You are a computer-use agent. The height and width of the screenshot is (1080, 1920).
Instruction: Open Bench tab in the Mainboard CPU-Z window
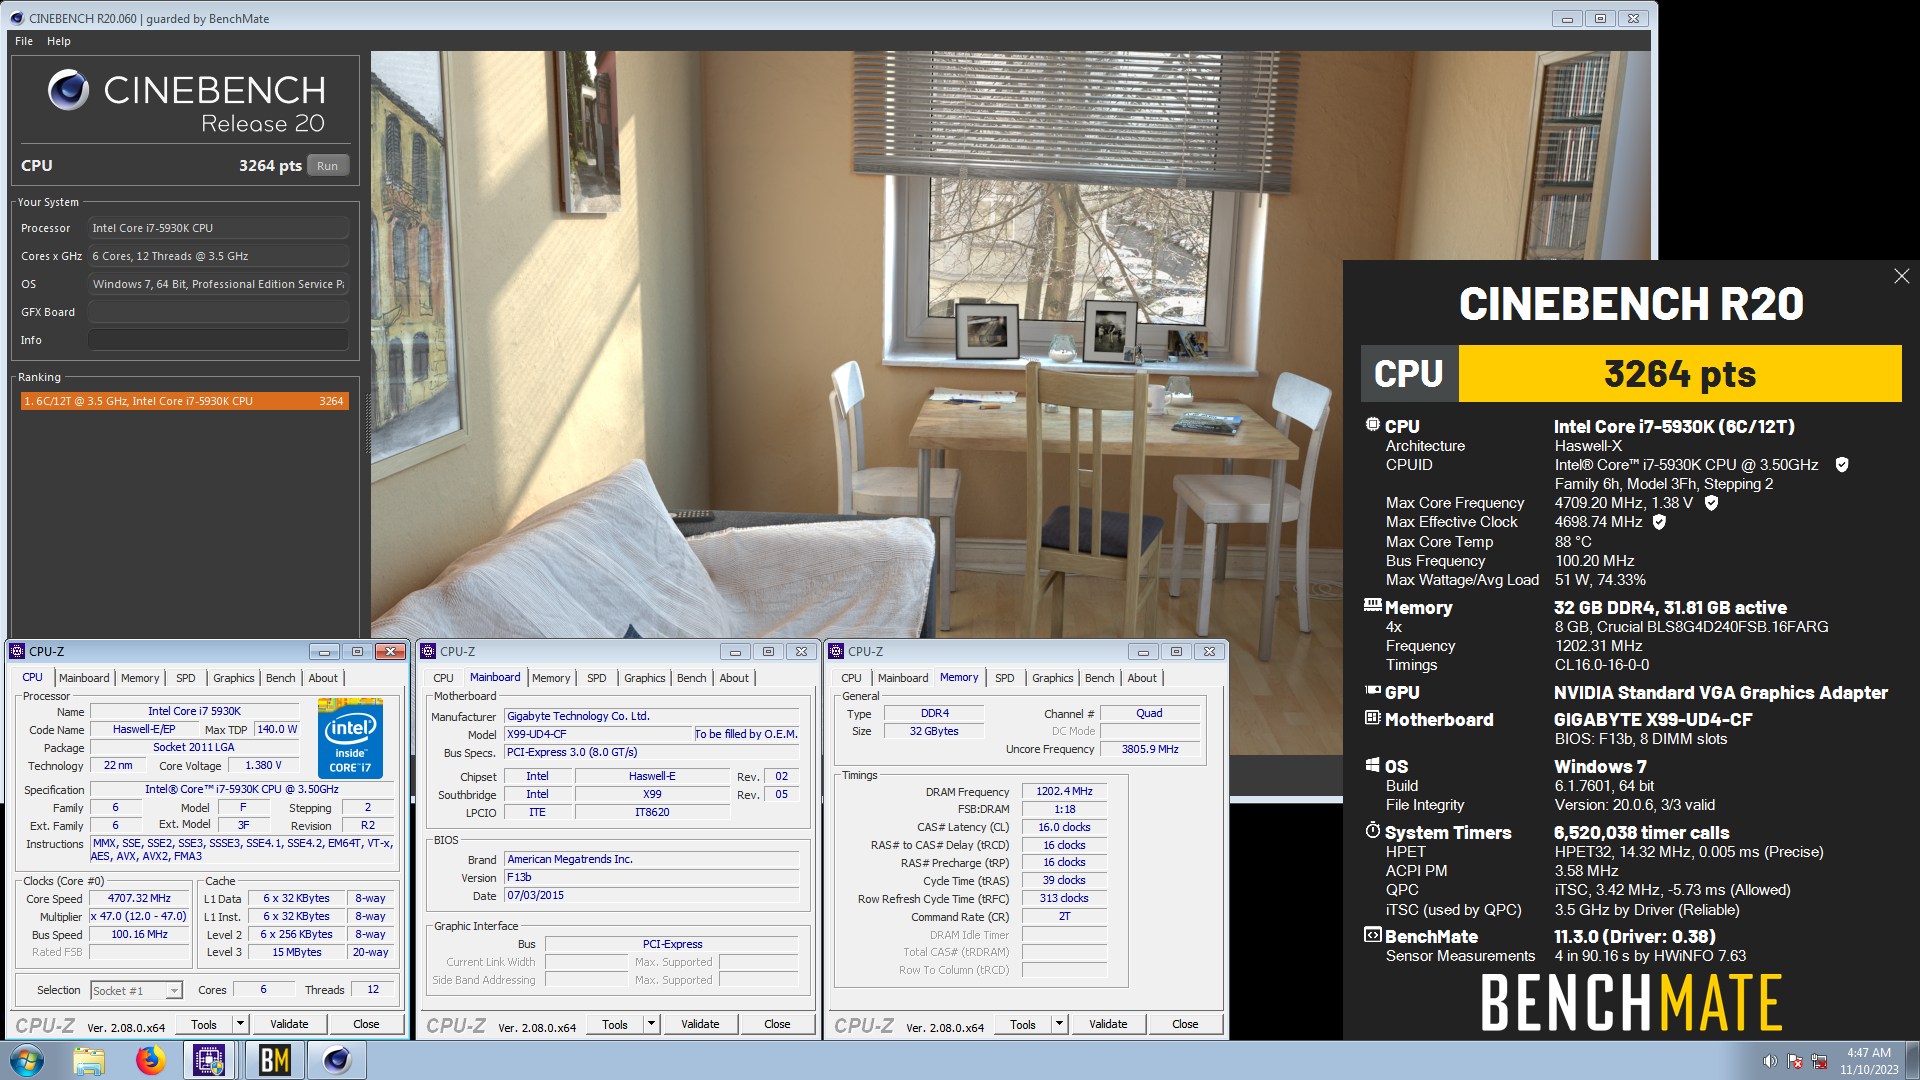tap(692, 678)
